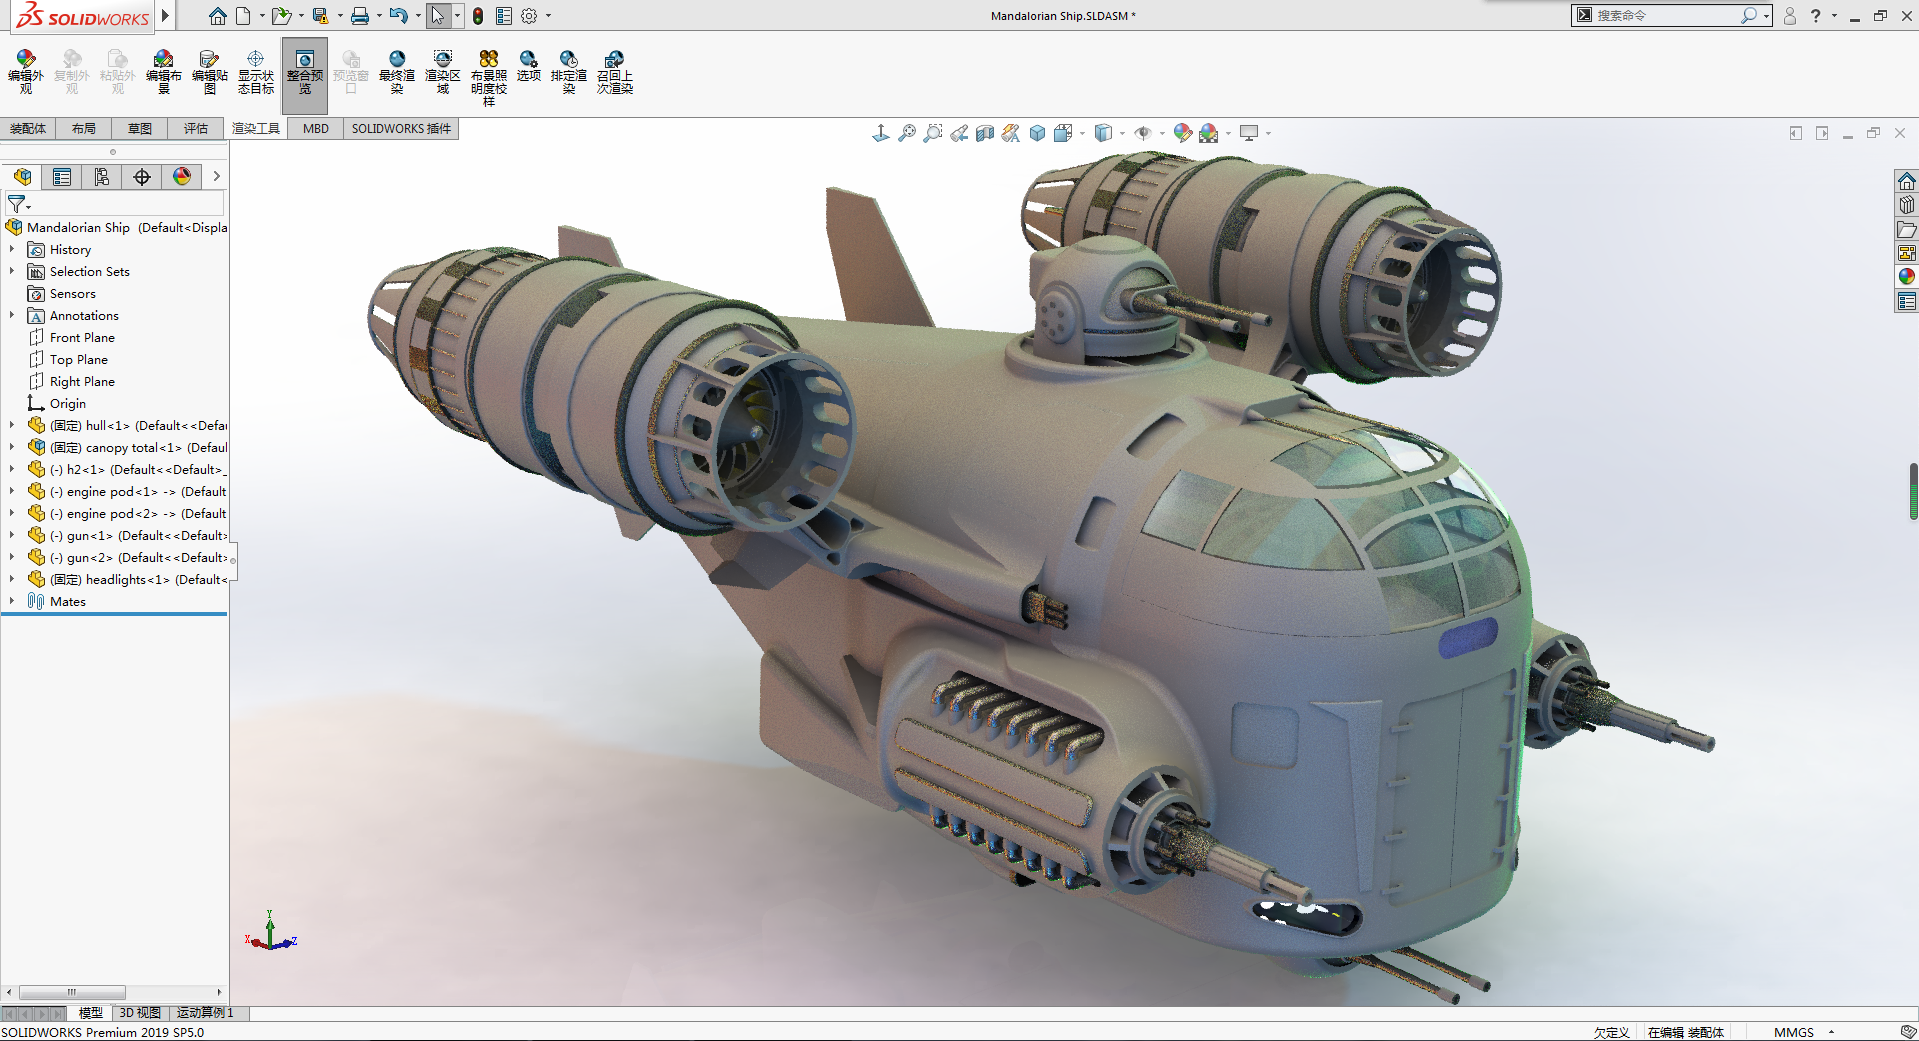Click the Options gear icon
Screen dimensions: 1919x1041
click(529, 16)
